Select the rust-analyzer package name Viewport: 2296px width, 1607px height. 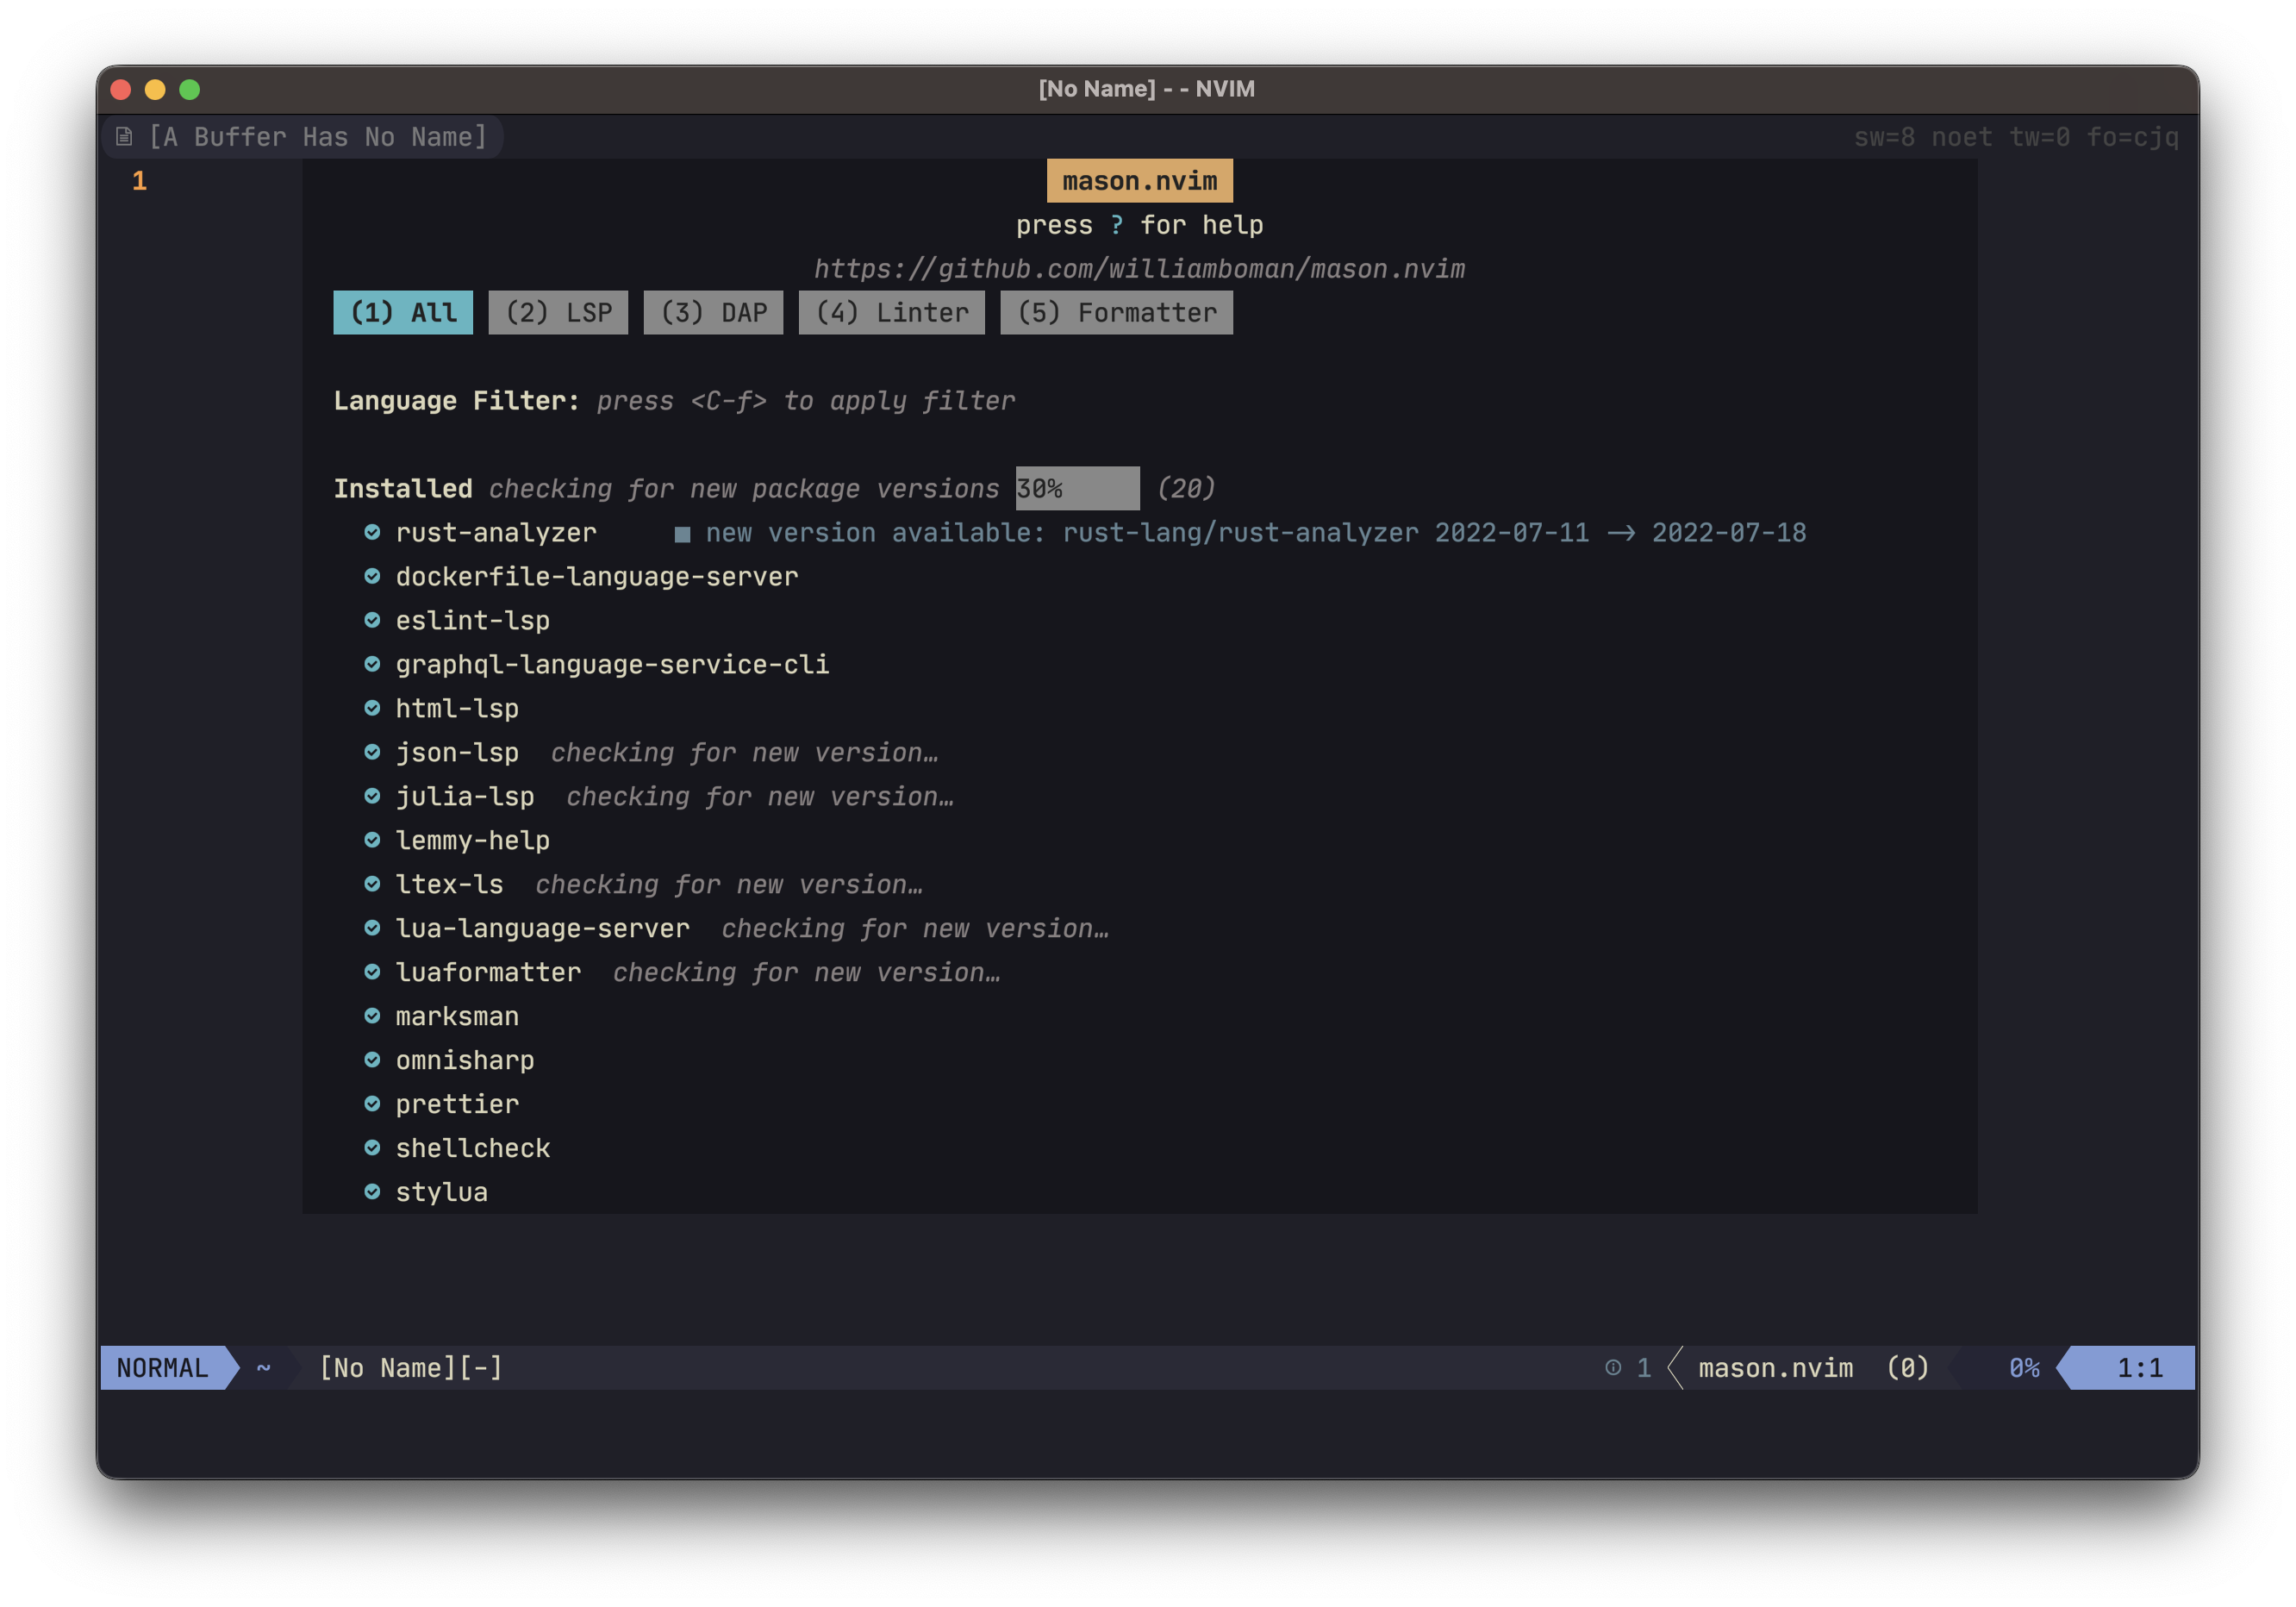(x=496, y=533)
